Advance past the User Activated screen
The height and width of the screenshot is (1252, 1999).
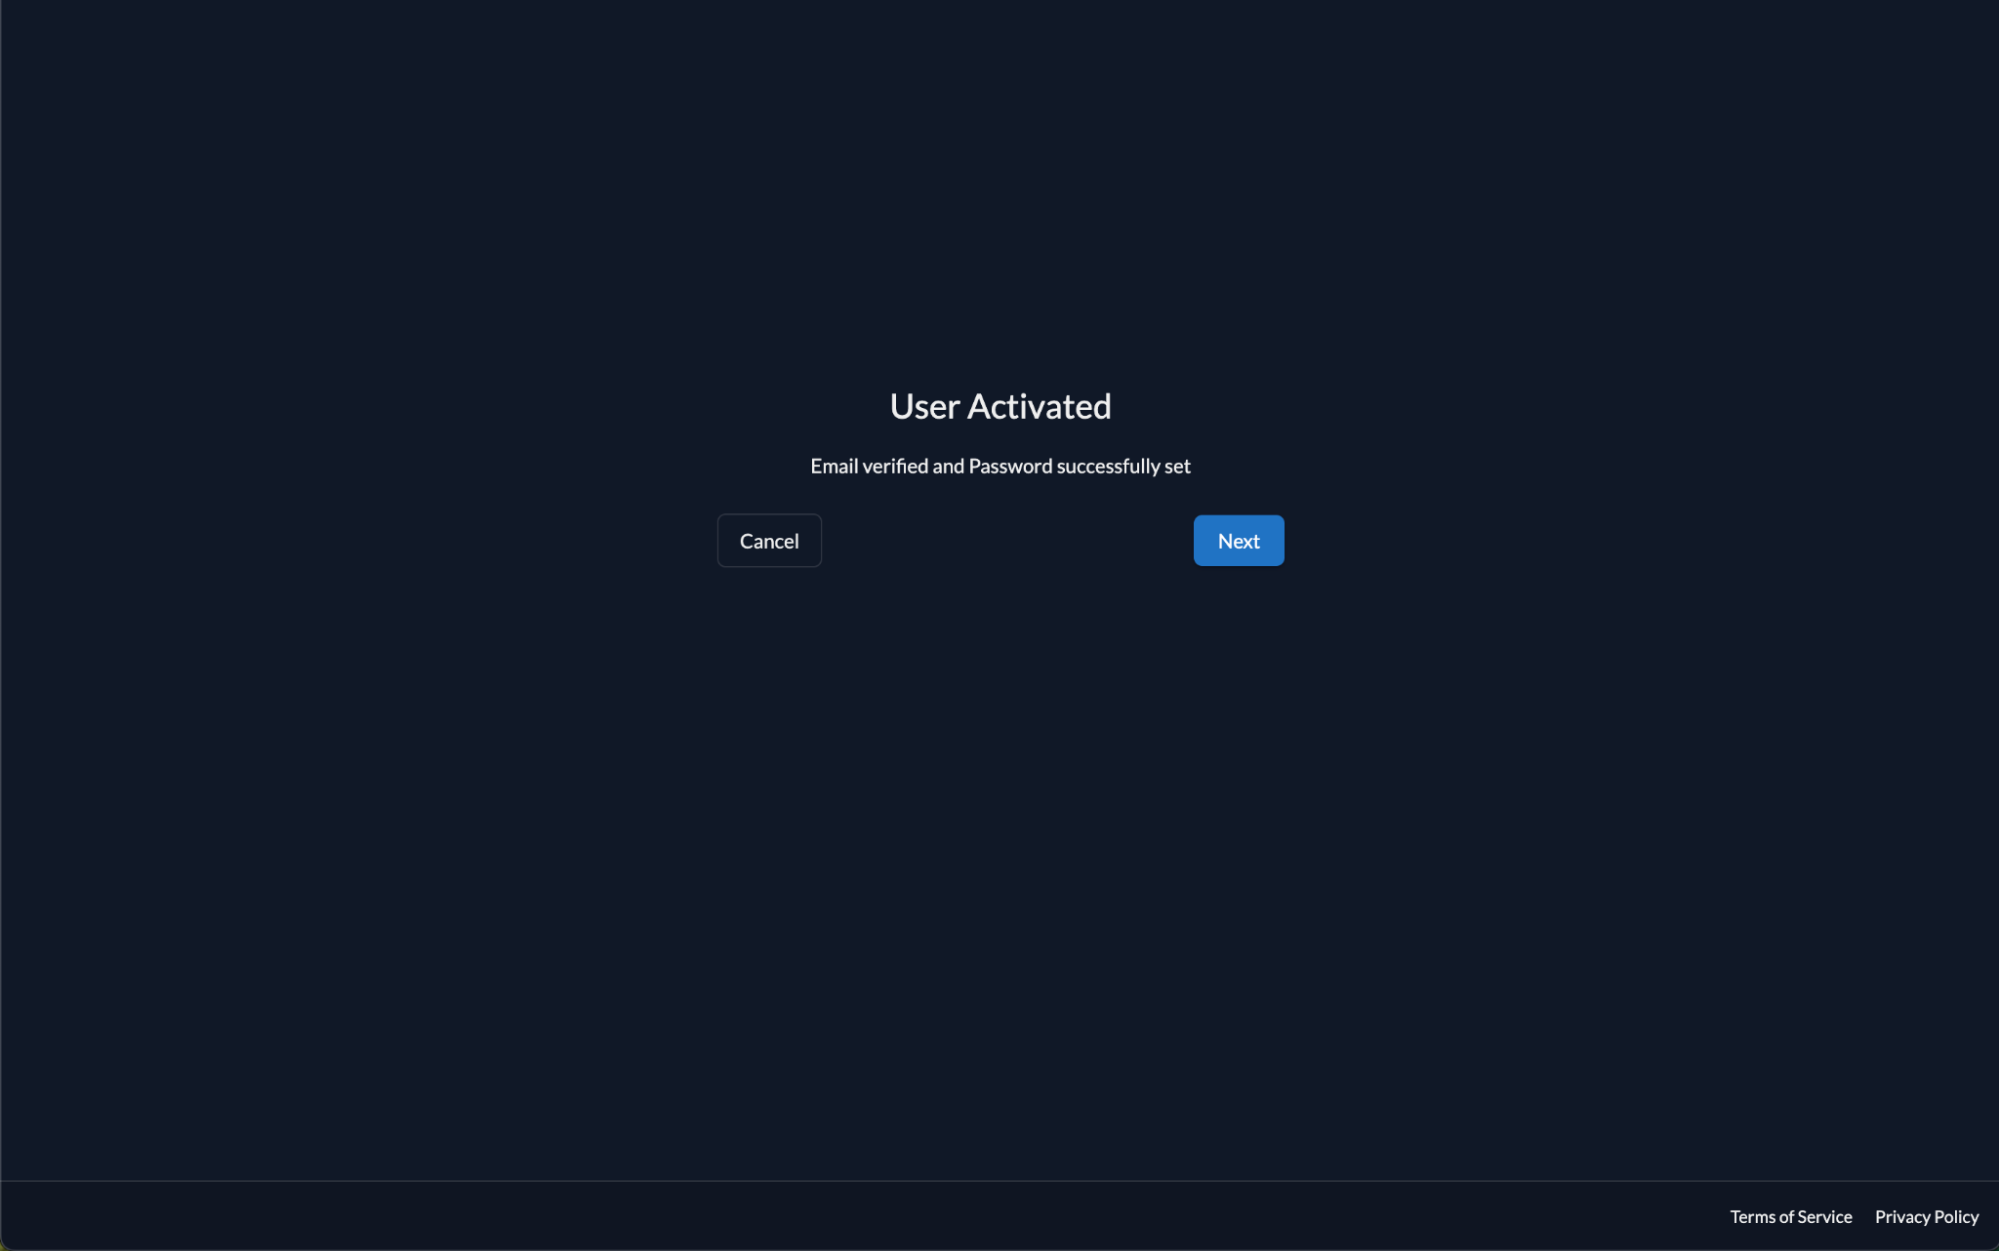(1238, 540)
